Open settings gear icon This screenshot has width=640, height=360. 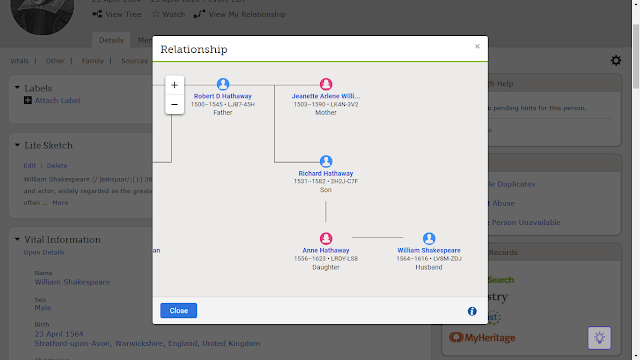[616, 61]
